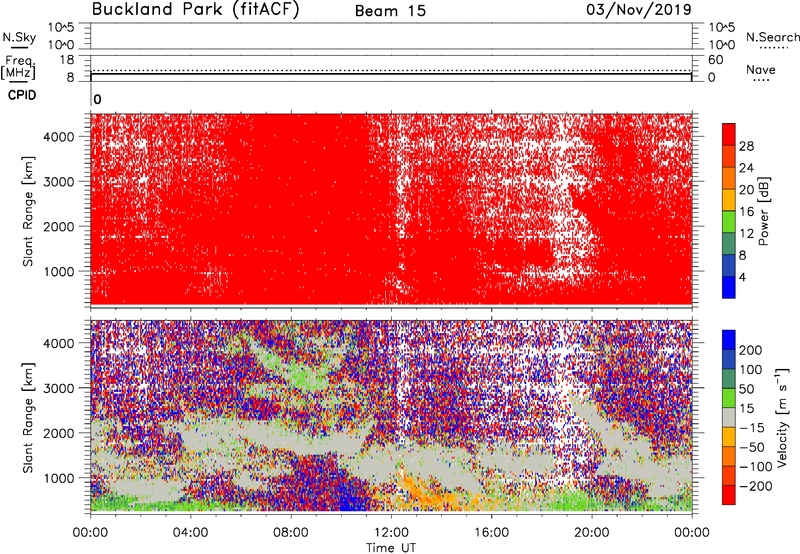The height and width of the screenshot is (554, 800).
Task: Click the green 12-16 dB Power colorbar segment
Action: coord(729,221)
